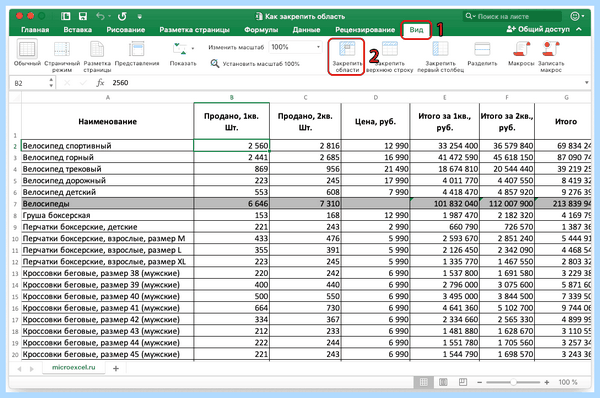This screenshot has width=600, height=398.
Task: Click the fx insert function icon
Action: coord(100,83)
